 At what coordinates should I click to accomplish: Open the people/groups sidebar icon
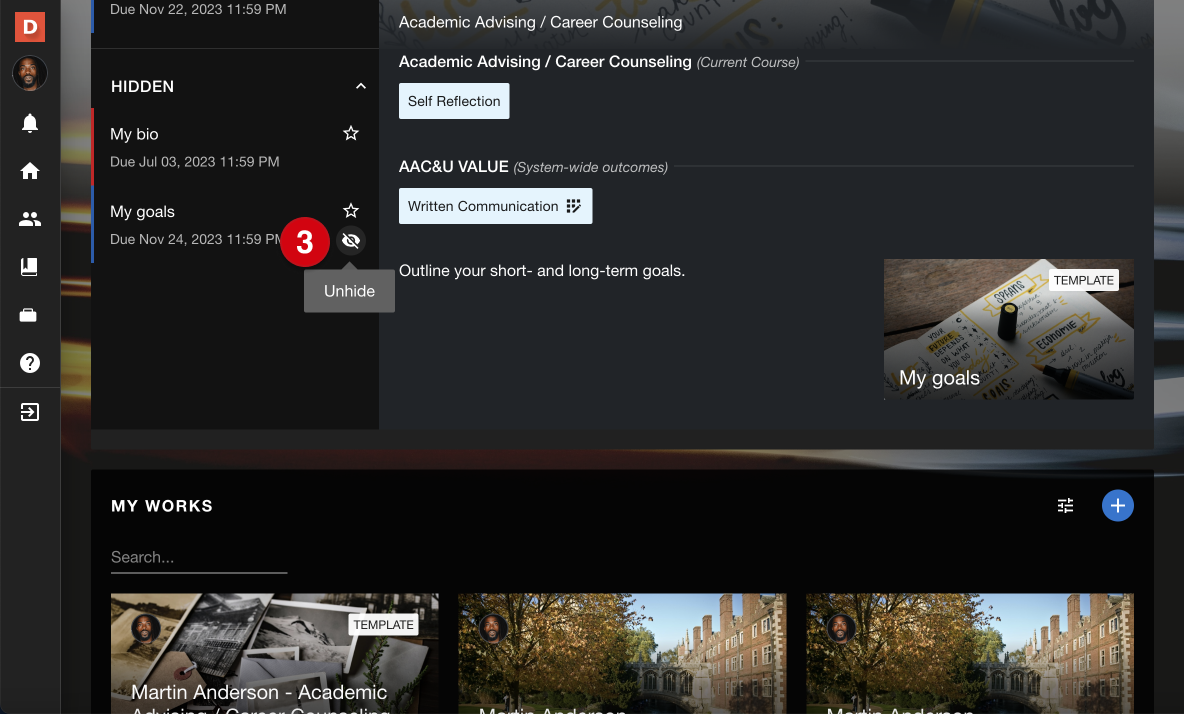tap(30, 219)
